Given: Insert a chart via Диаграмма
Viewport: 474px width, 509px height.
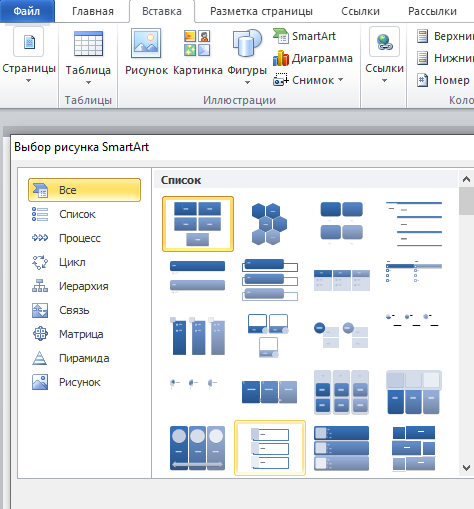Looking at the screenshot, I should pyautogui.click(x=313, y=58).
